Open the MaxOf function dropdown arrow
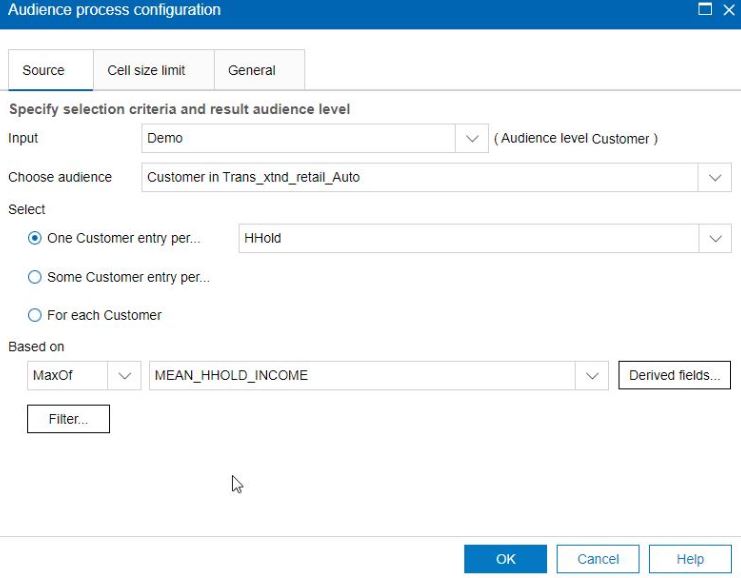 pyautogui.click(x=124, y=376)
